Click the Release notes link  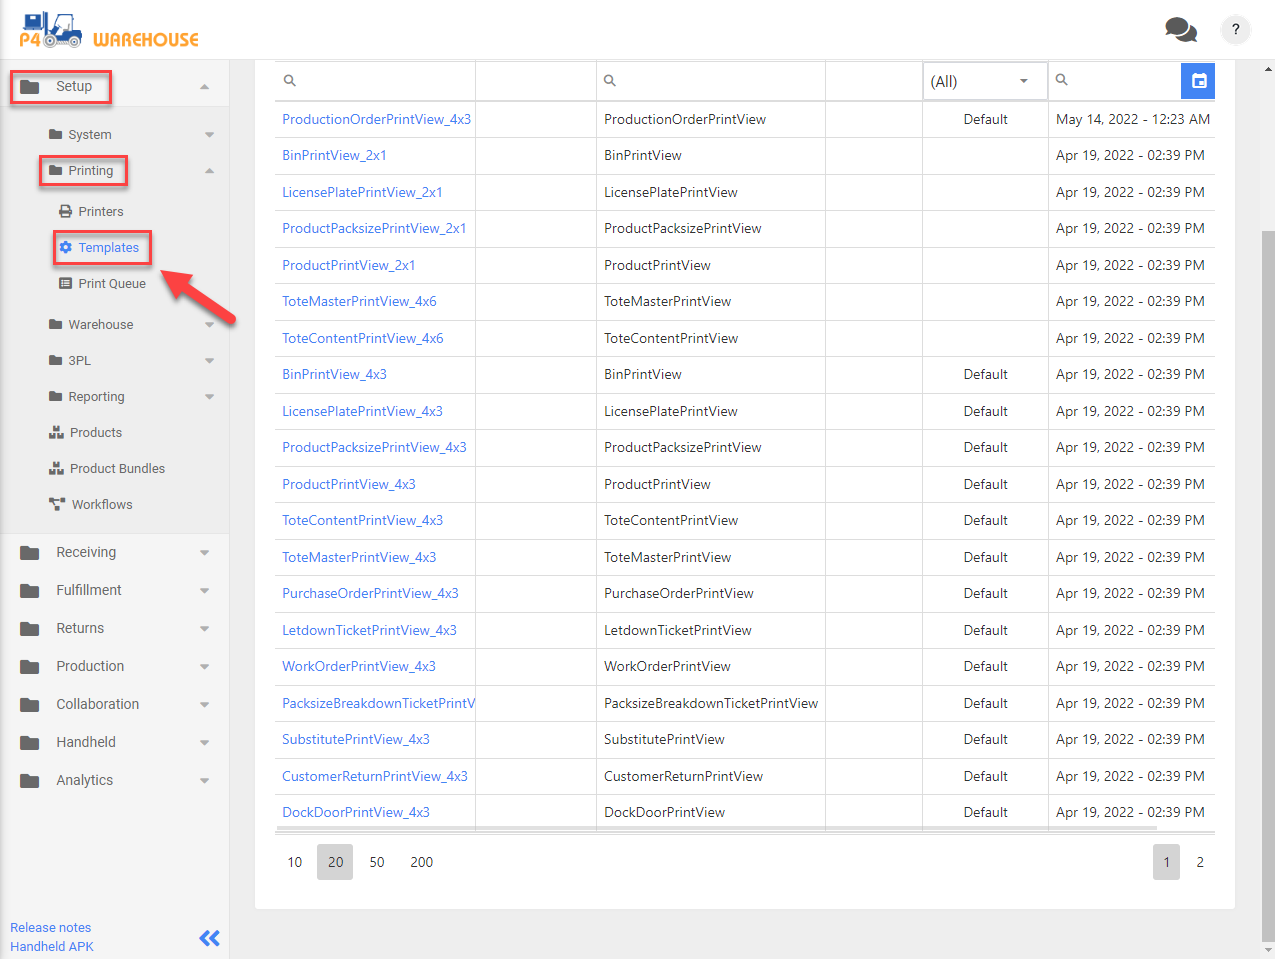(x=50, y=928)
